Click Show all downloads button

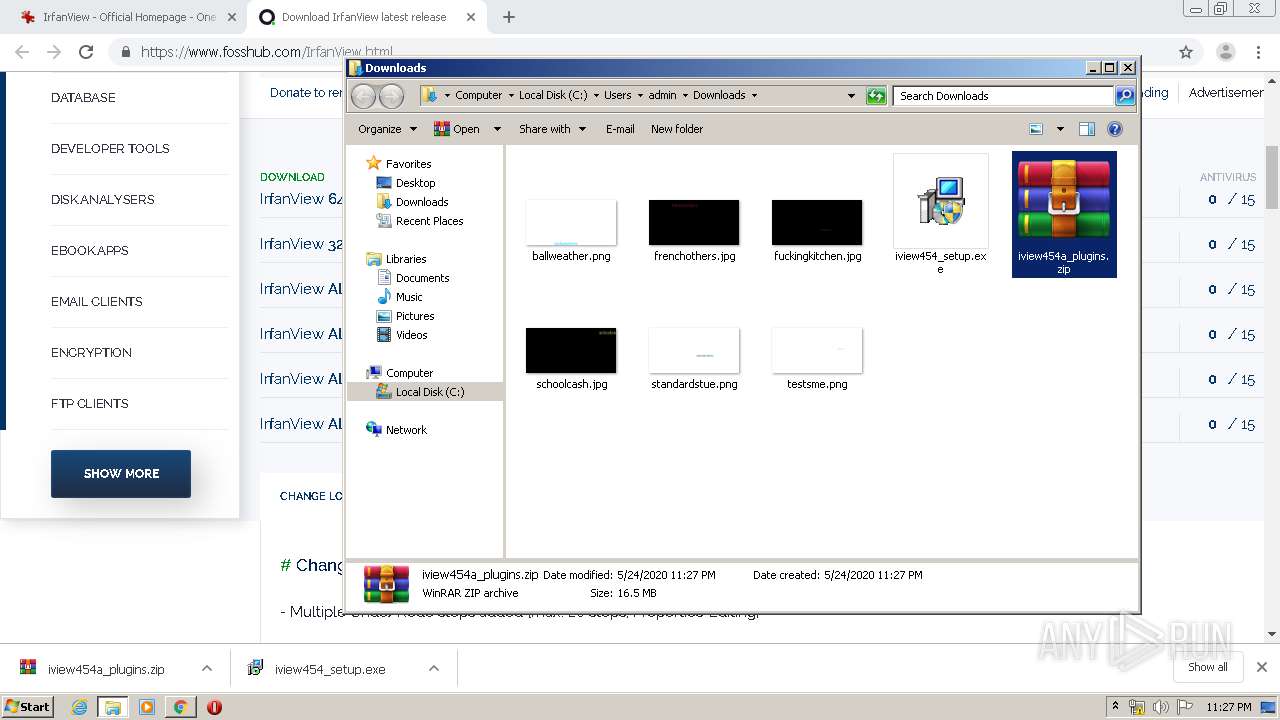tap(1208, 667)
